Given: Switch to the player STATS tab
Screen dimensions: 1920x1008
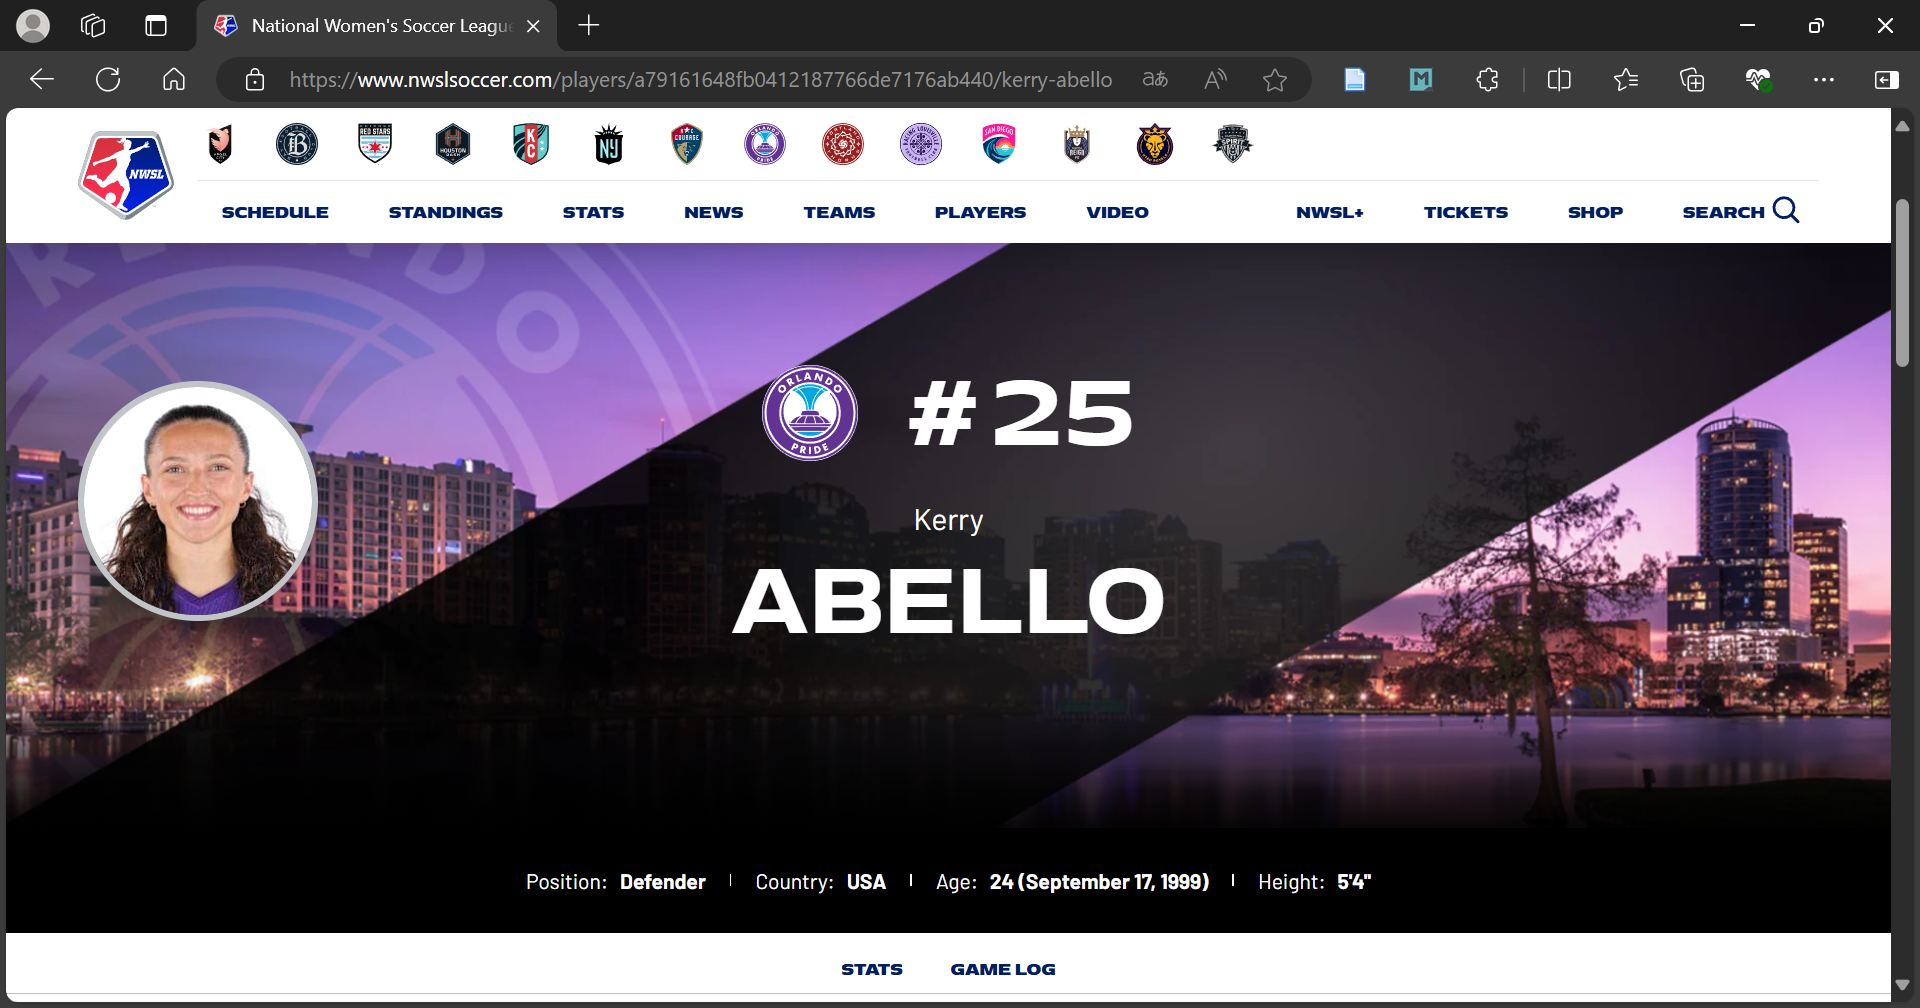Looking at the screenshot, I should tap(872, 969).
